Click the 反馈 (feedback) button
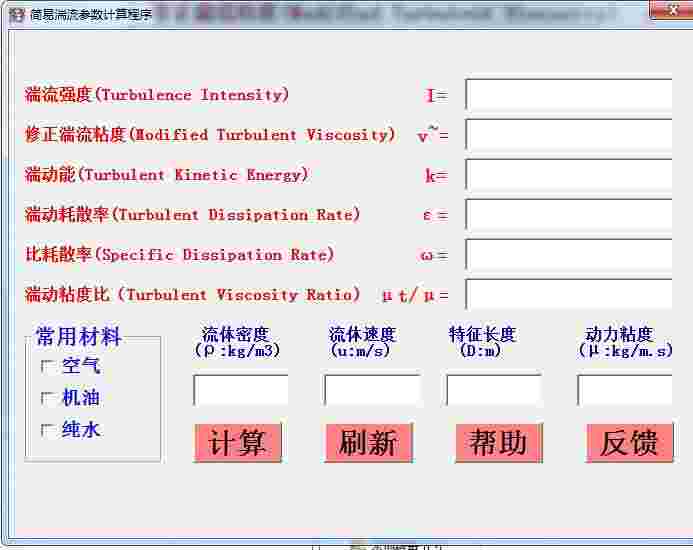693x550 pixels. pyautogui.click(x=630, y=443)
